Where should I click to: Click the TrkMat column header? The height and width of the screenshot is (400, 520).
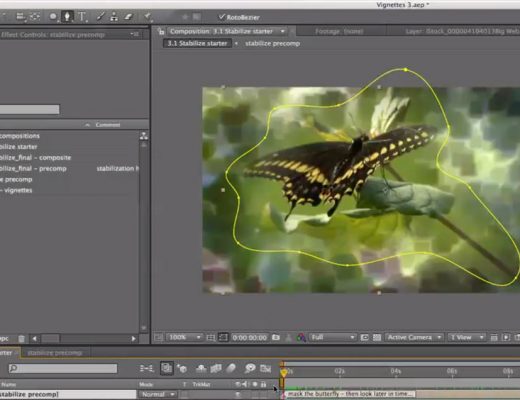pyautogui.click(x=201, y=384)
